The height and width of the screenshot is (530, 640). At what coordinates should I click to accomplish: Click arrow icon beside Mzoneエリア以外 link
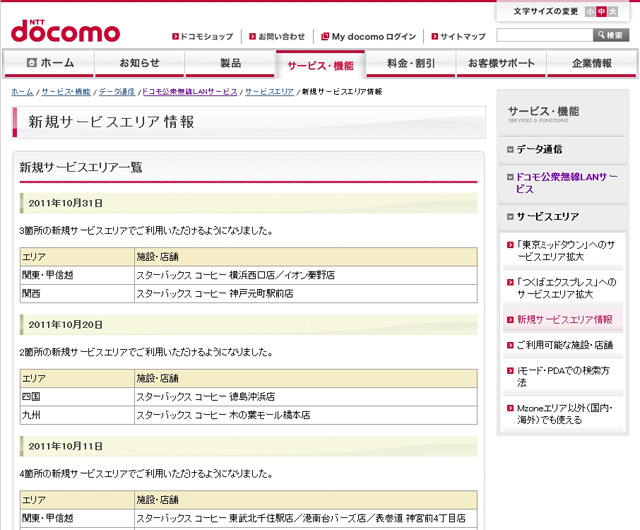pyautogui.click(x=510, y=408)
